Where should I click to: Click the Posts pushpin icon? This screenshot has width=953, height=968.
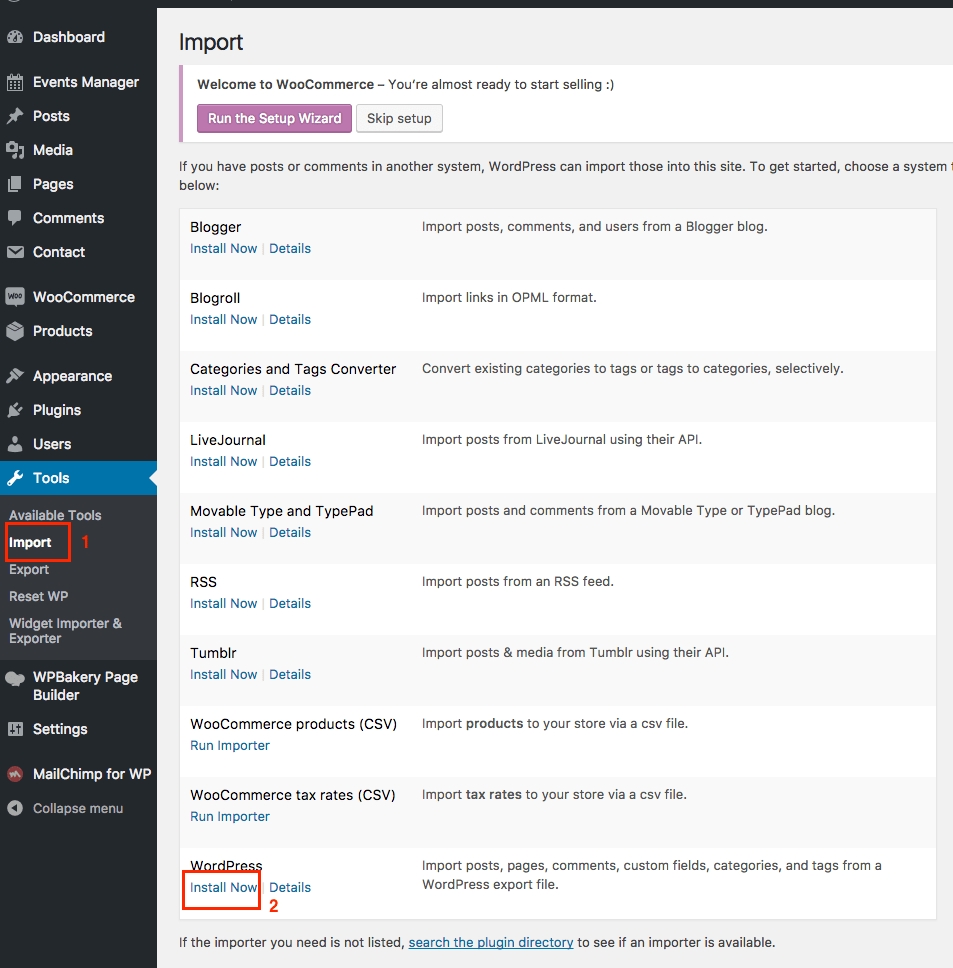15,116
